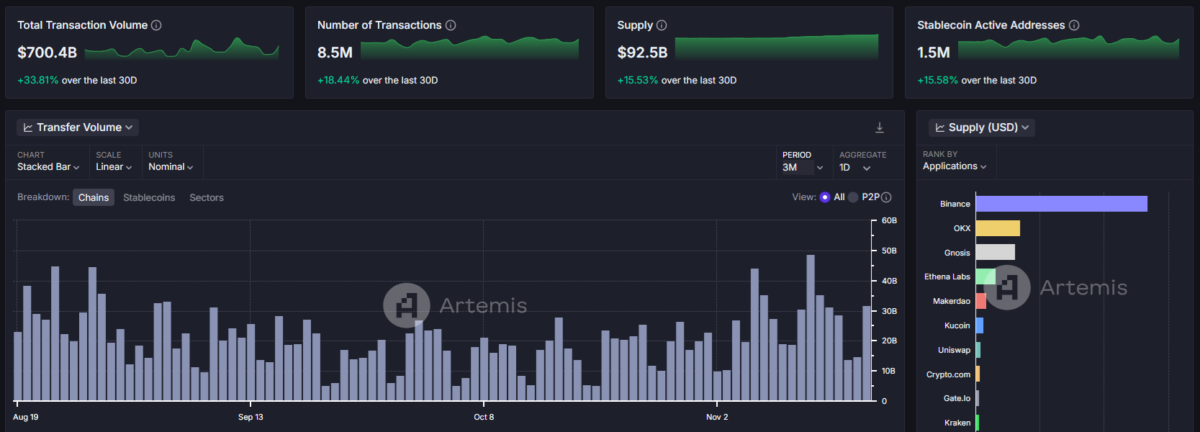Image resolution: width=1200 pixels, height=432 pixels.
Task: Click the +15.53% change text
Action: [x=638, y=80]
